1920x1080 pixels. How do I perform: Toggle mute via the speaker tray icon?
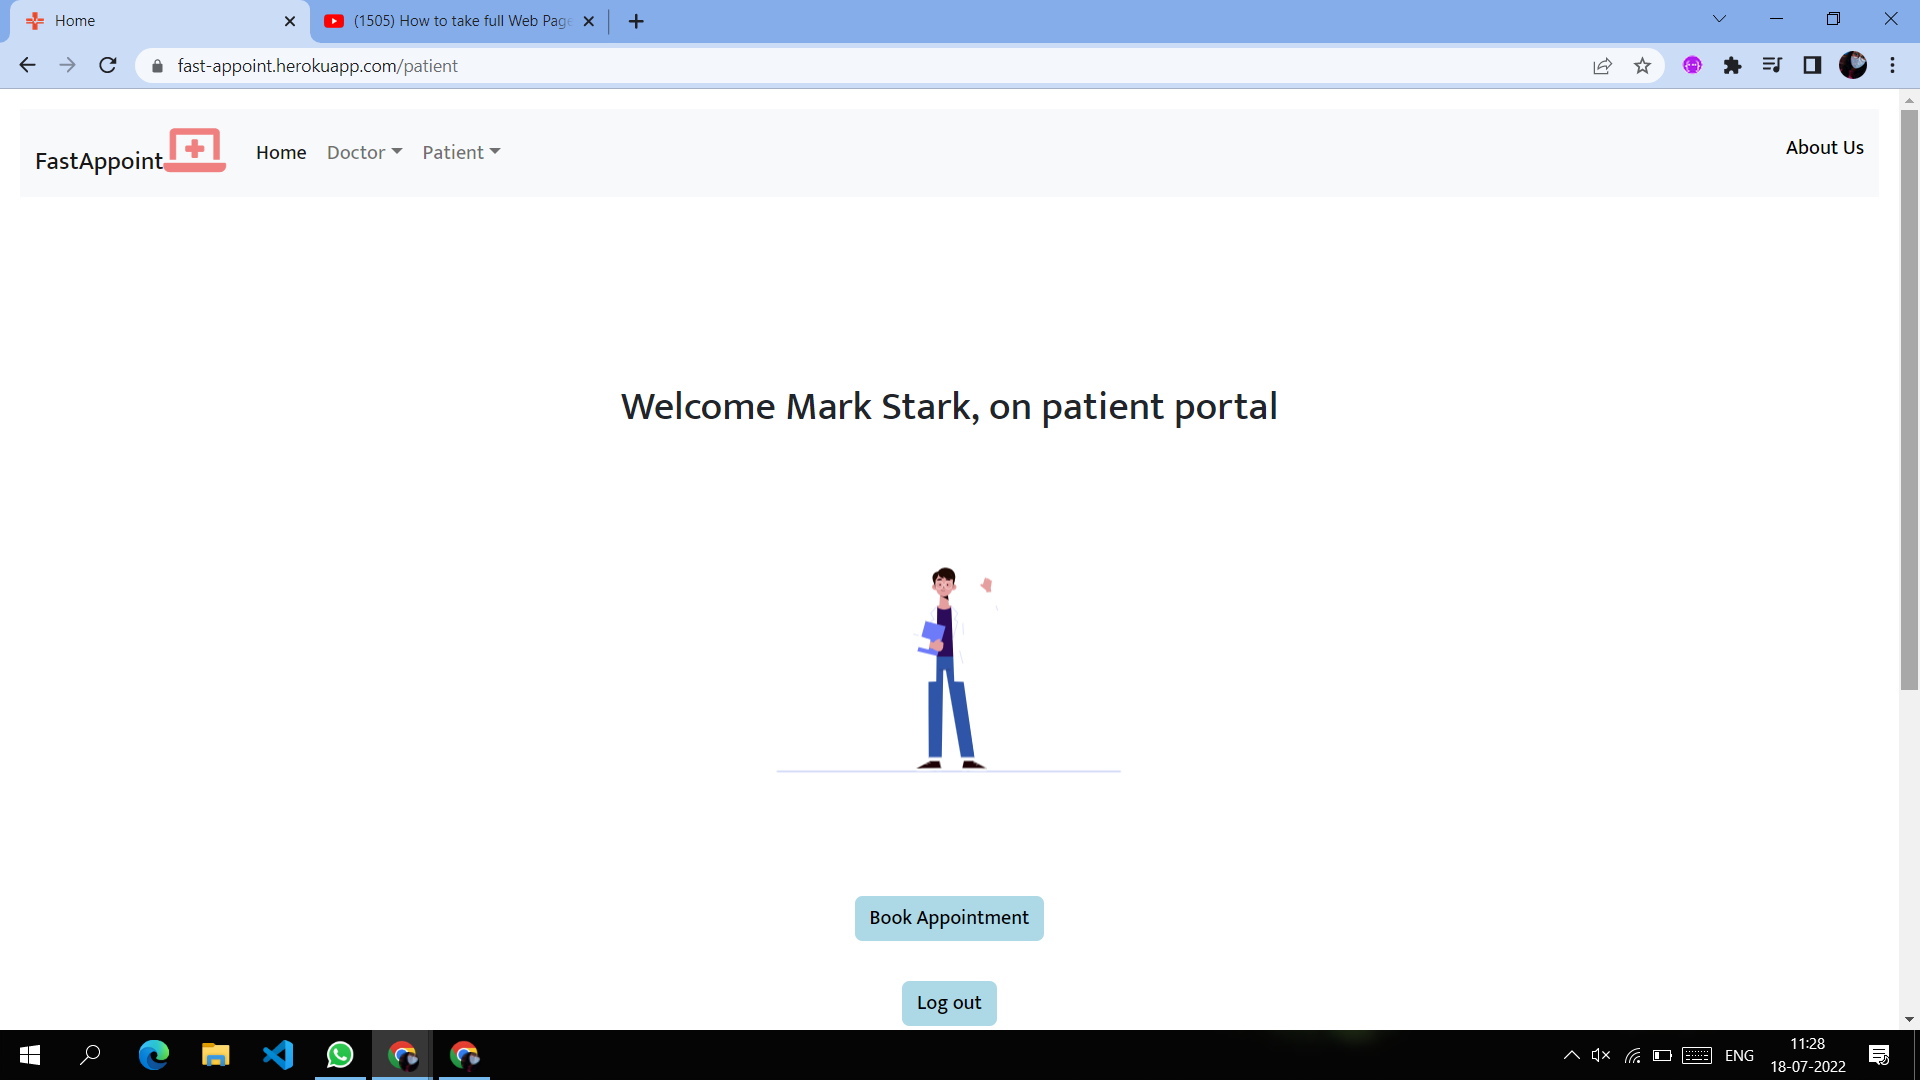coord(1601,1055)
